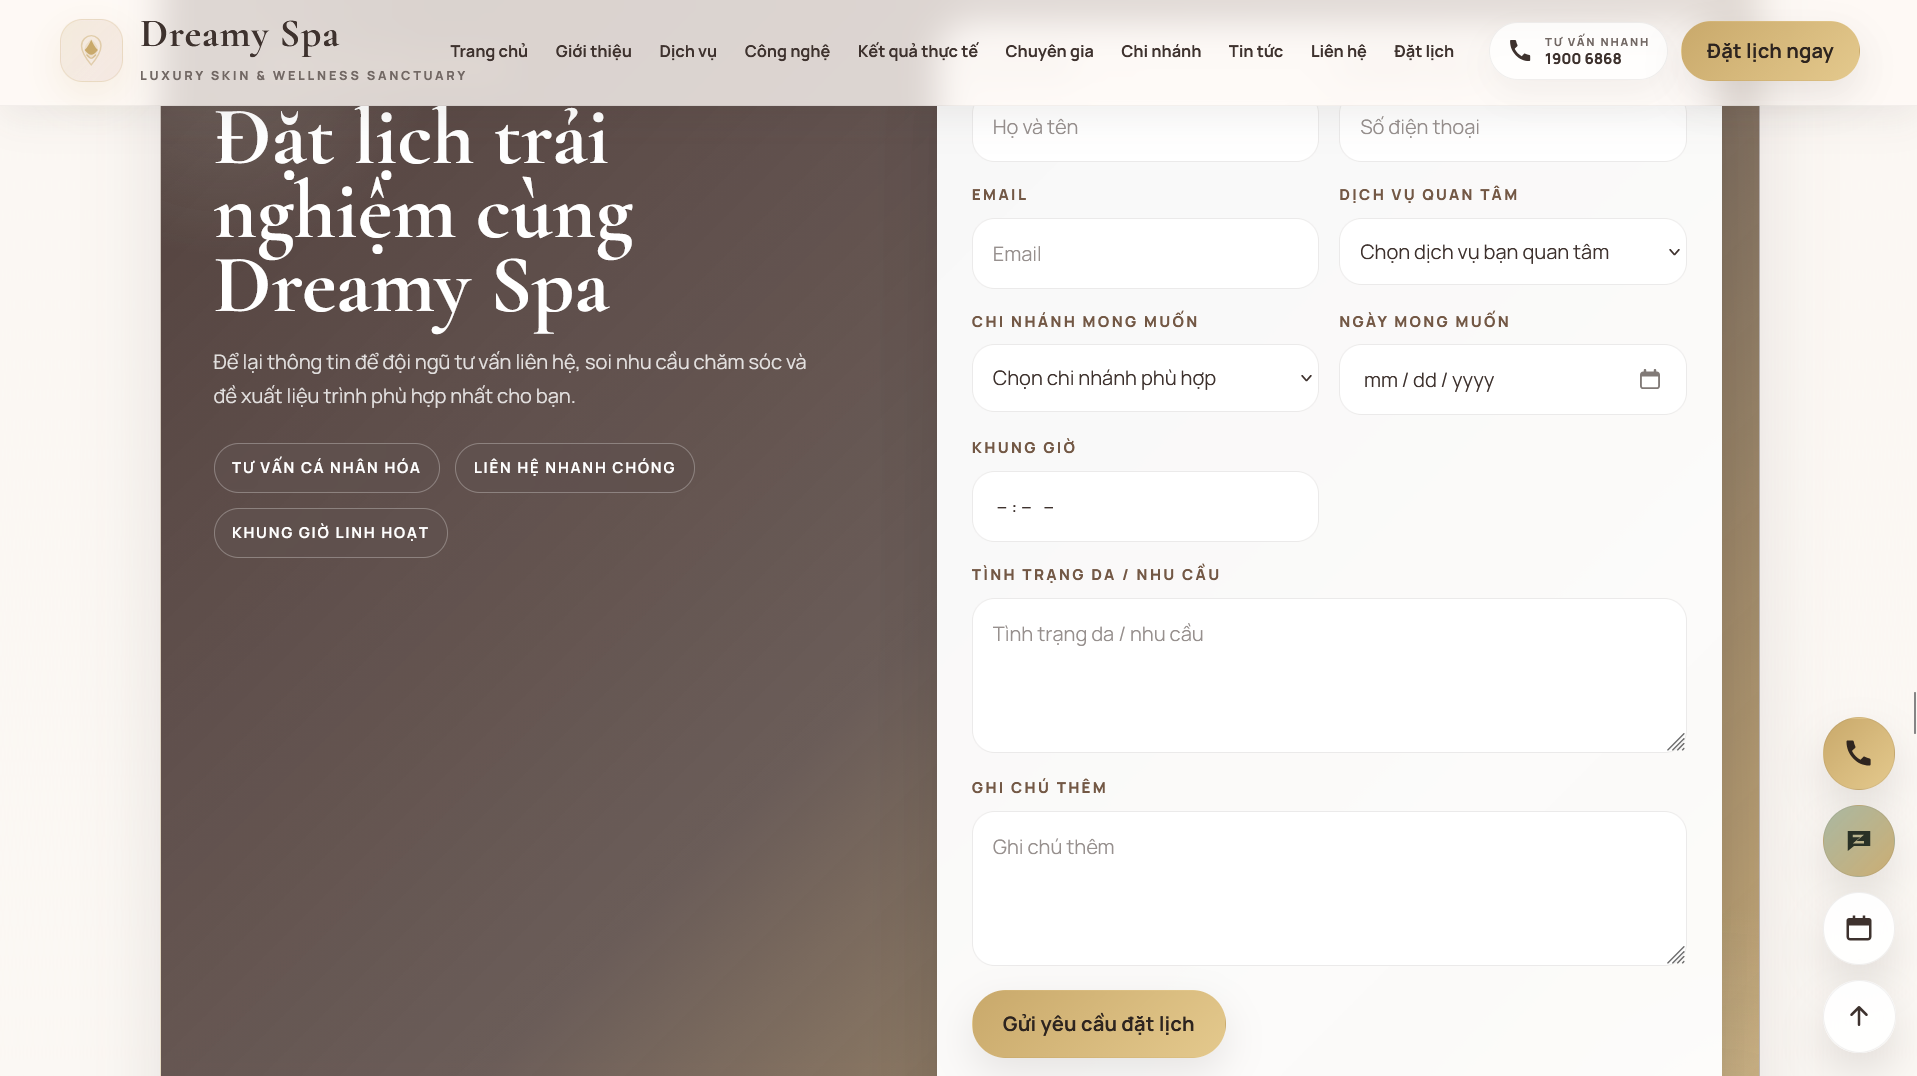Click the Dreamy Spa logo icon
The image size is (1917, 1076).
click(x=91, y=50)
